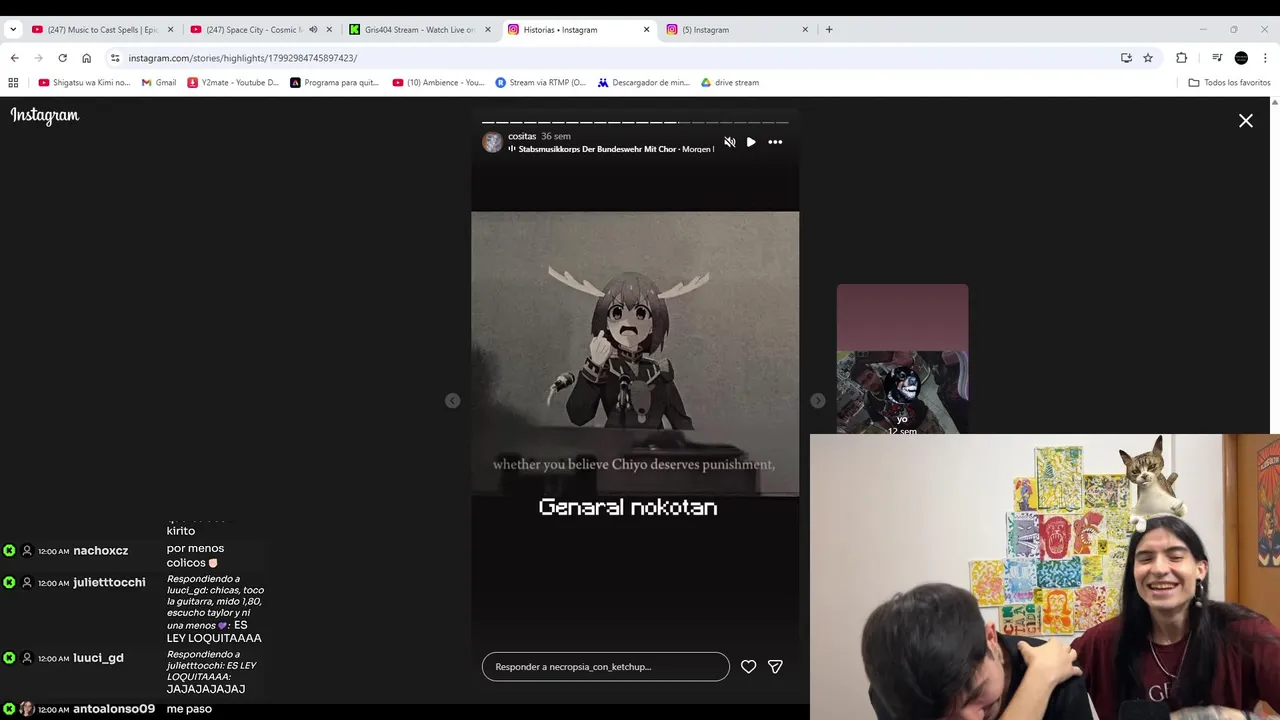Open the 'Descargador de min...' bookmark
Image resolution: width=1280 pixels, height=720 pixels.
(644, 83)
